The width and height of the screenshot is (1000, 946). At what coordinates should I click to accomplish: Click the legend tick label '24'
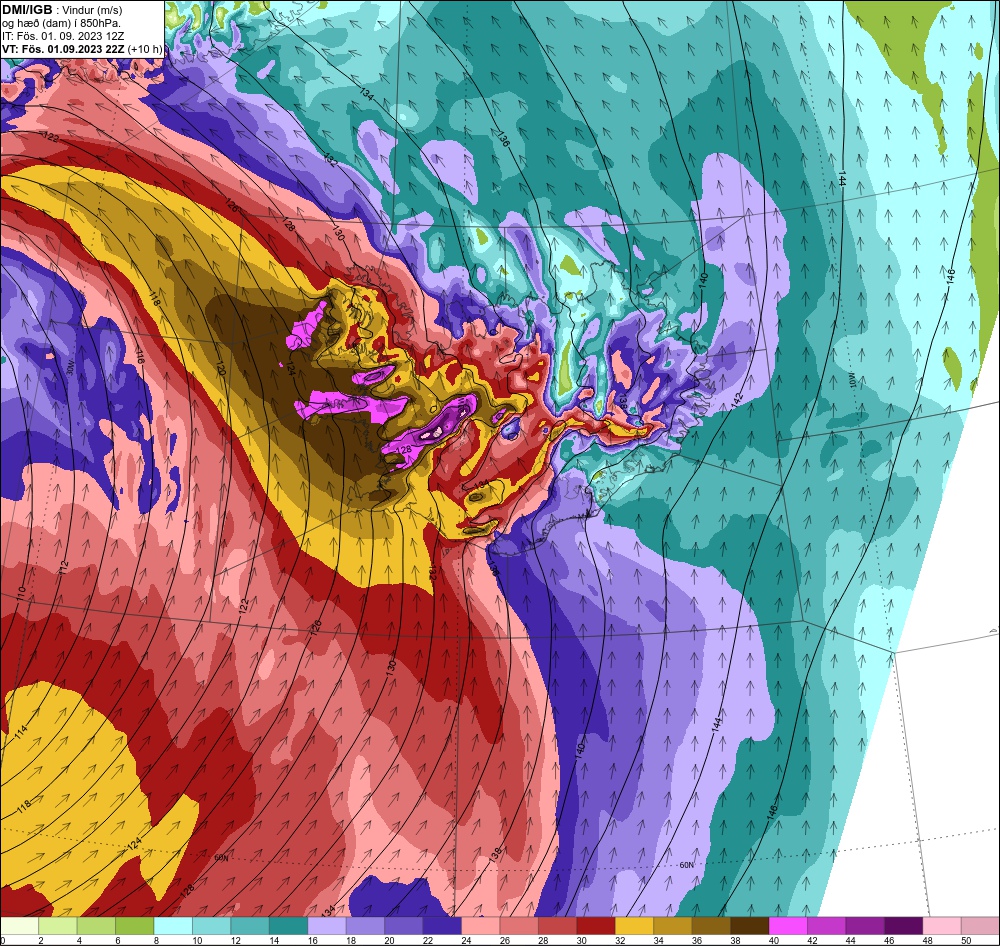click(466, 940)
